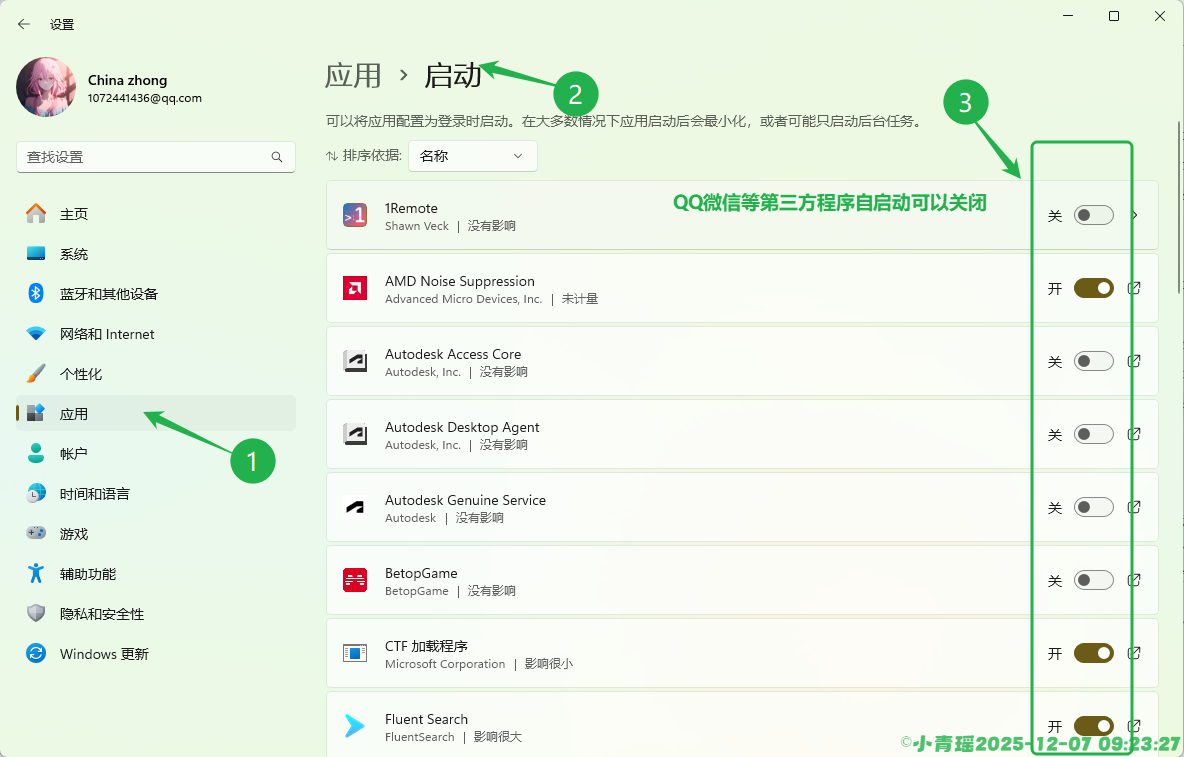The height and width of the screenshot is (757, 1184).
Task: Select the Personalization paintbrush icon
Action: (36, 374)
